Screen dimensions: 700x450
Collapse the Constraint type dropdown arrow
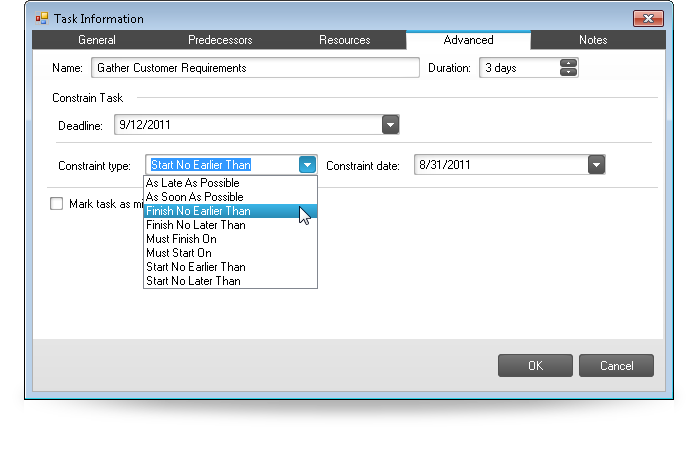[x=307, y=165]
